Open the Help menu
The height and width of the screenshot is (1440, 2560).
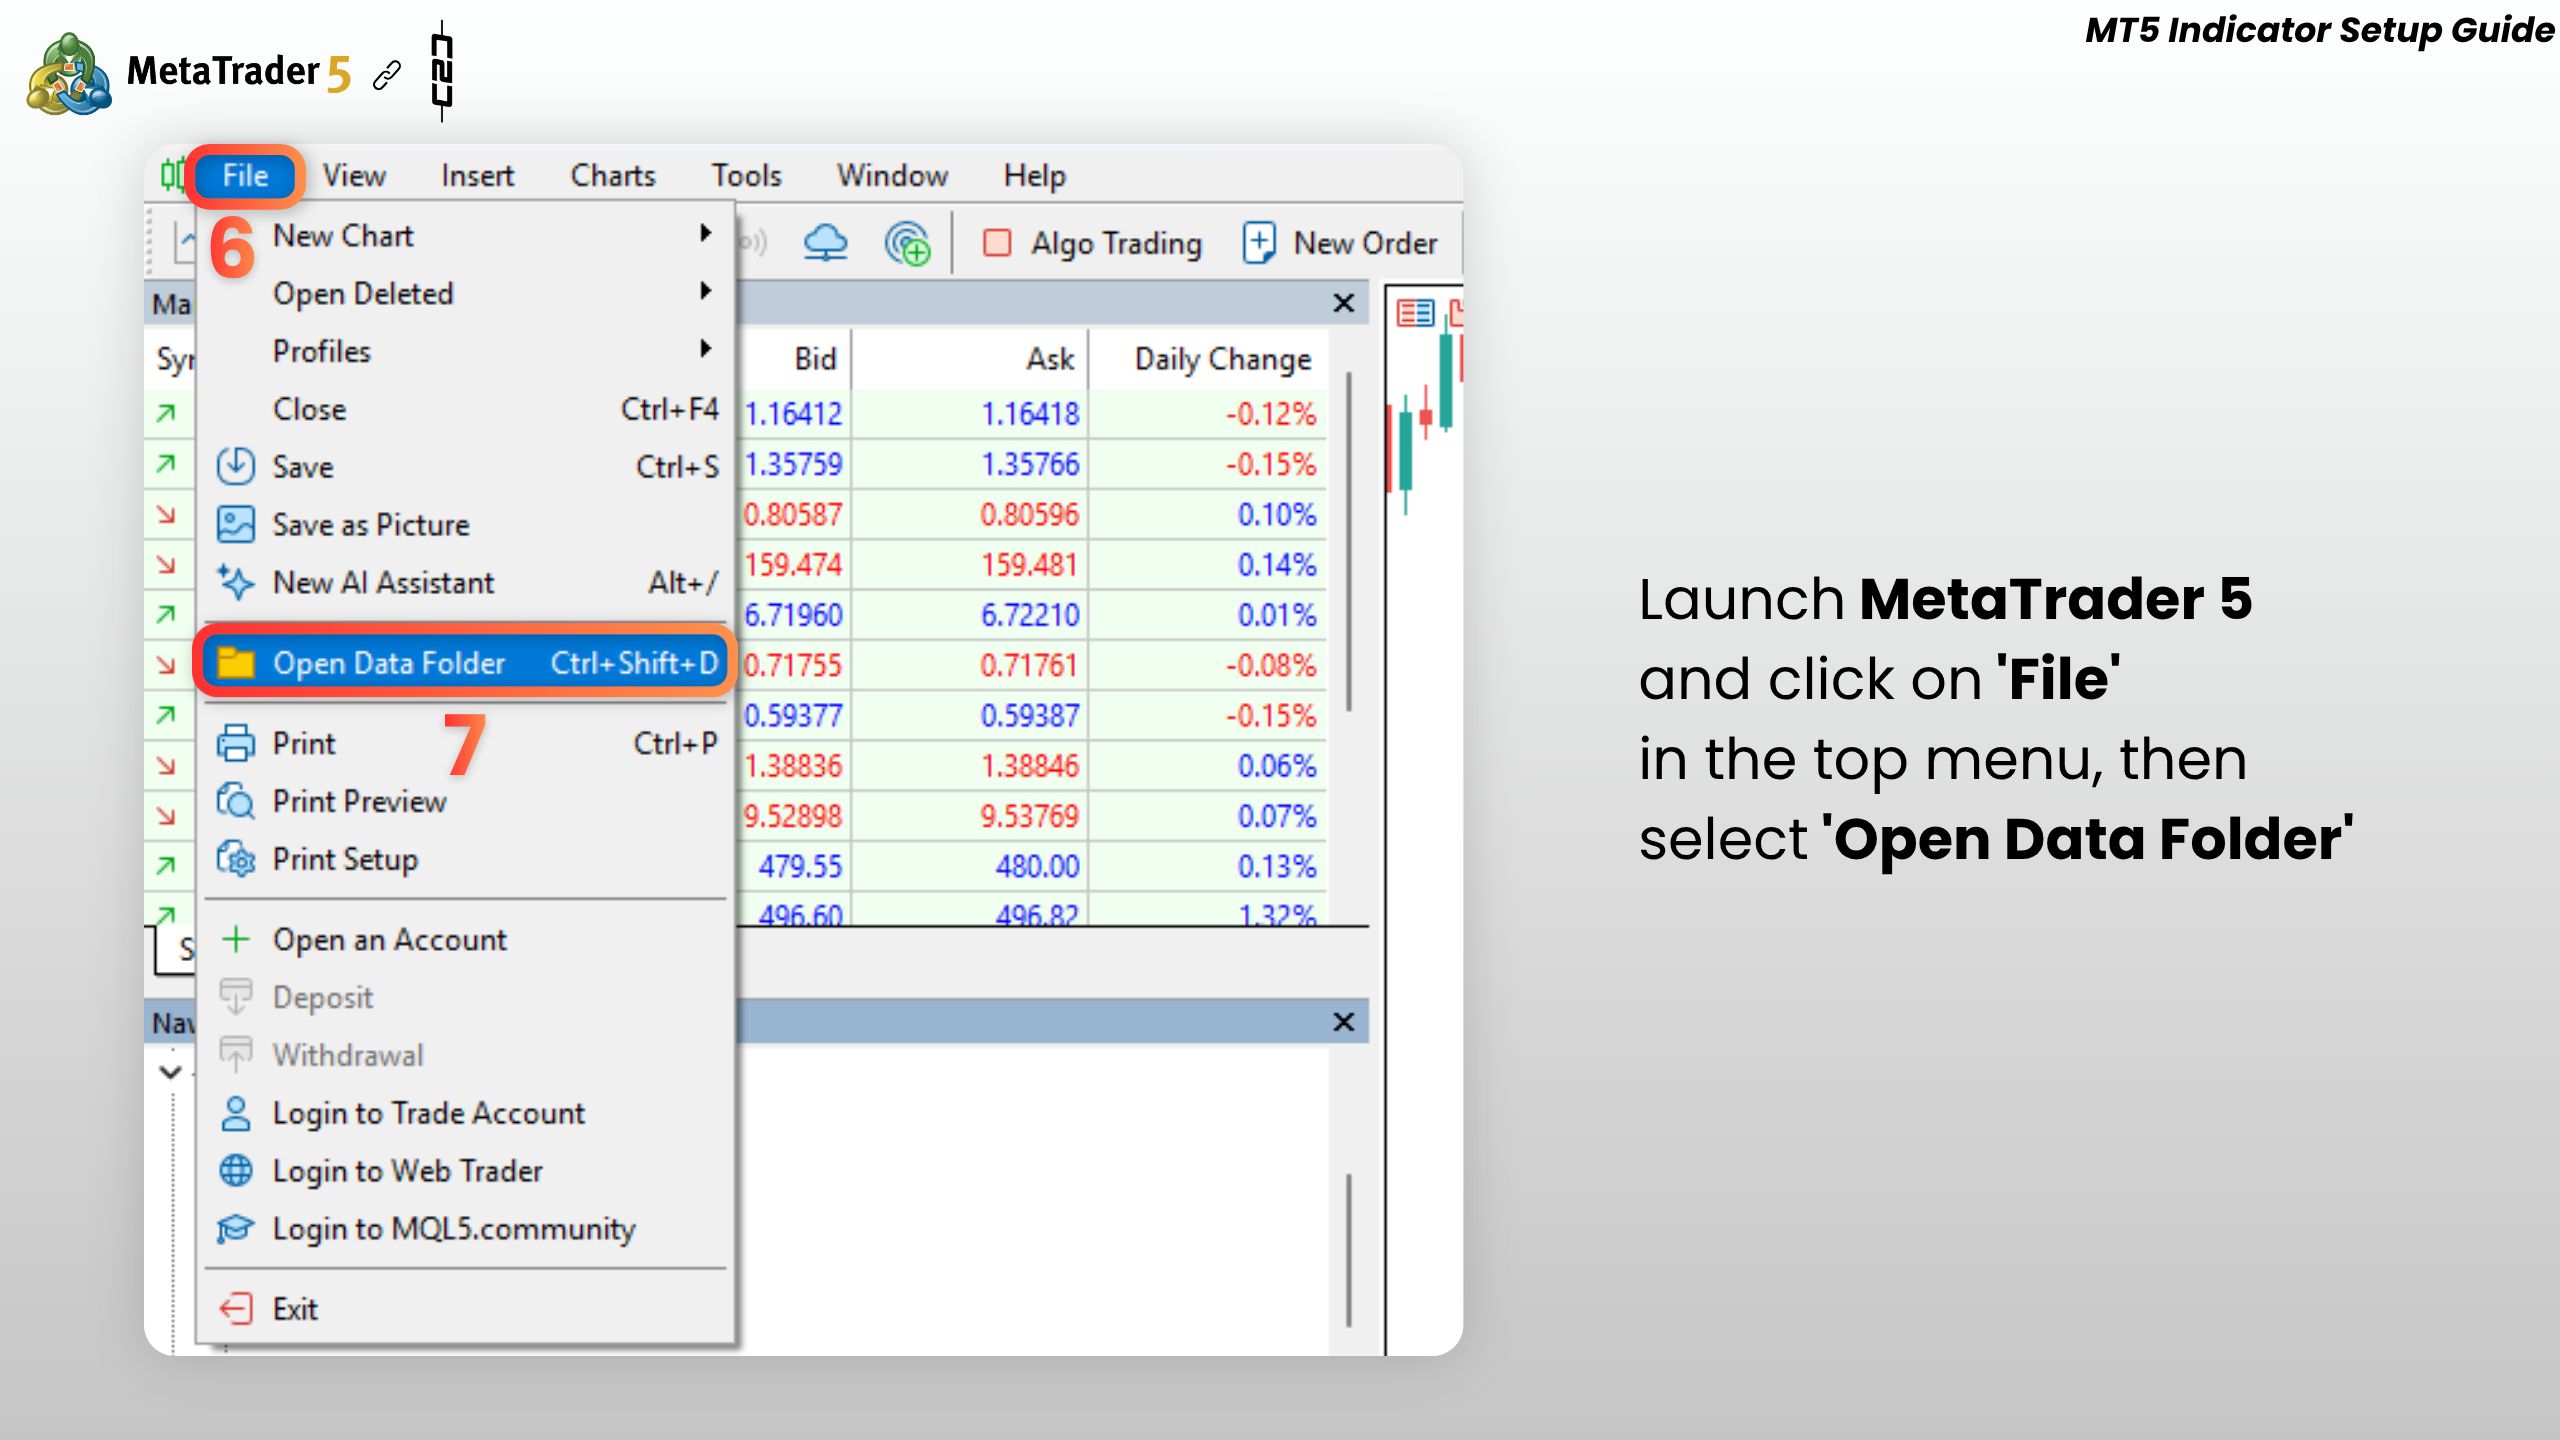coord(1035,176)
